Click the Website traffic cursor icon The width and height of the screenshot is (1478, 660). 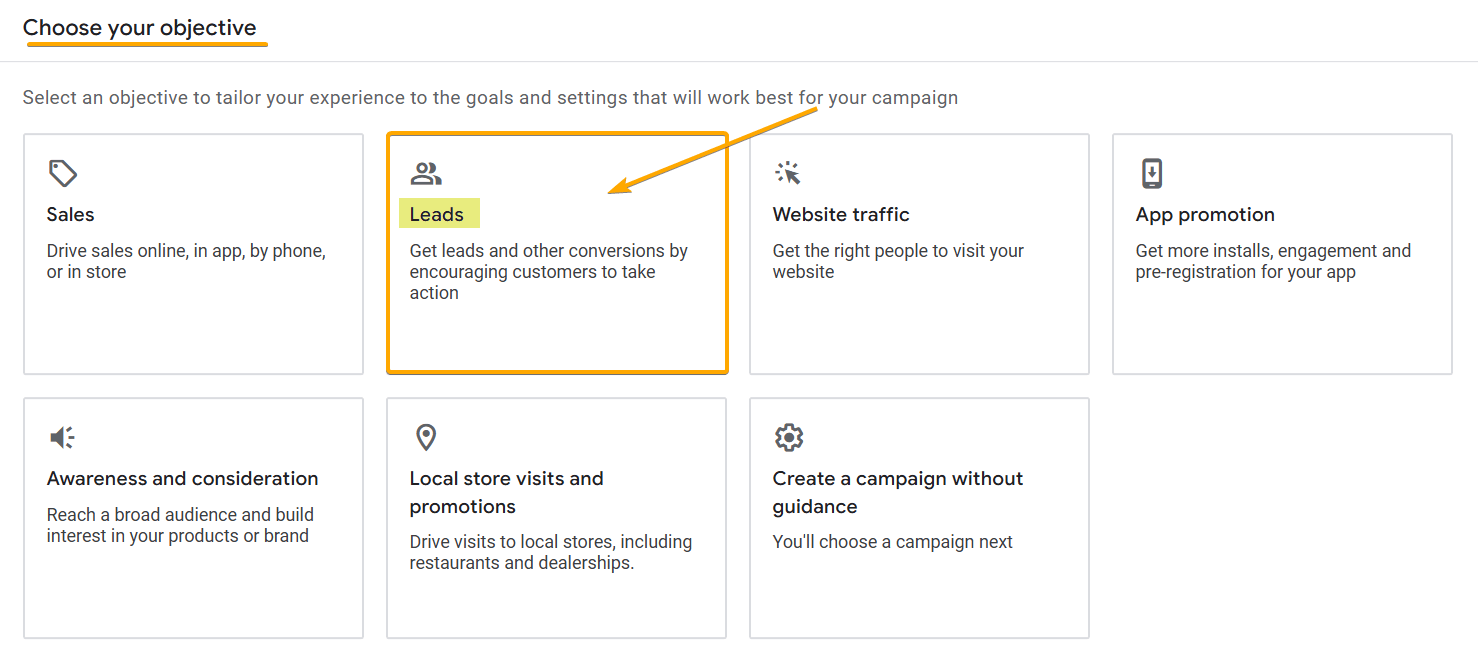(789, 174)
